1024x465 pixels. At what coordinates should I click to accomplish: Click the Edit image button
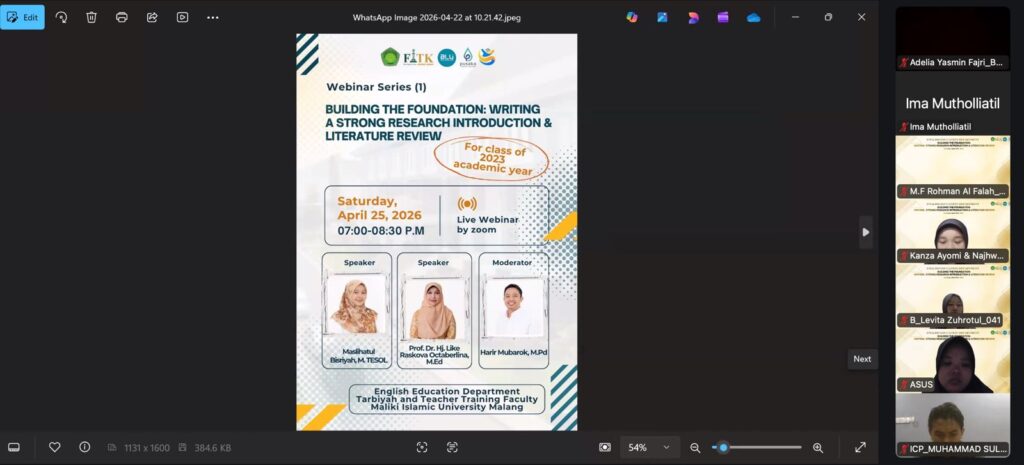23,17
